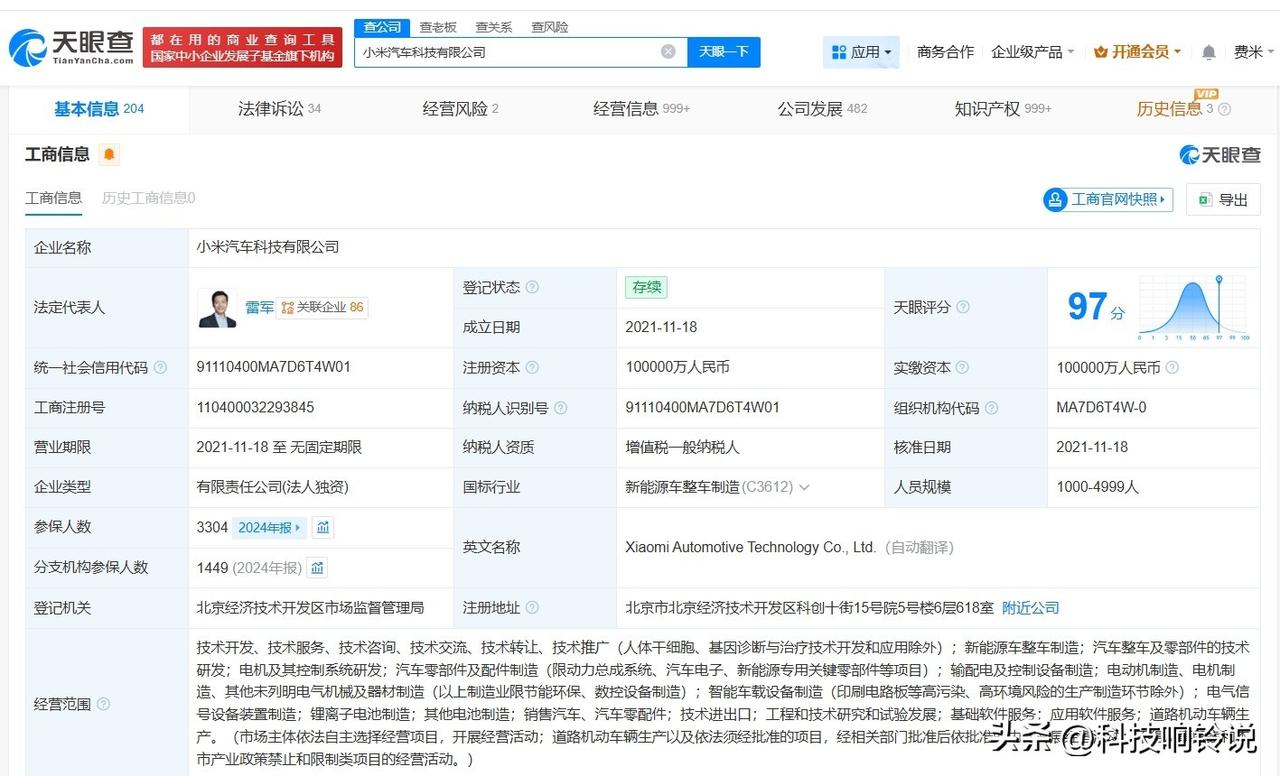1280x776 pixels.
Task: Open the 附近公司 link
Action: pyautogui.click(x=1030, y=608)
